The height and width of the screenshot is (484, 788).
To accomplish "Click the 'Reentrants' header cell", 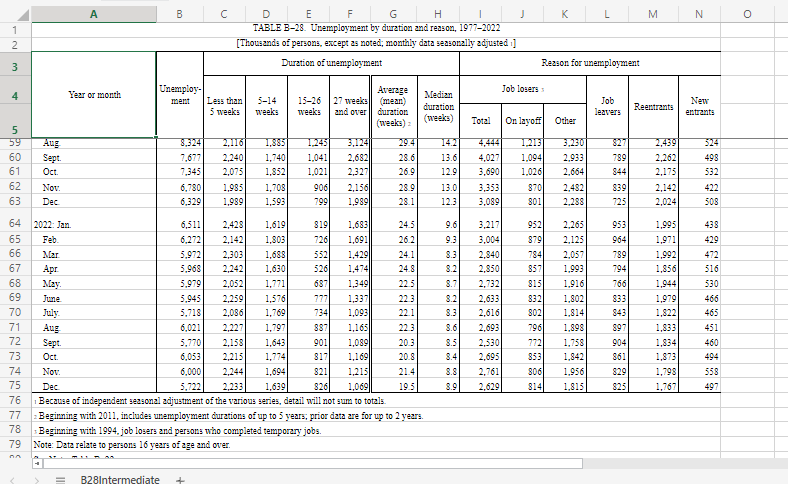I will (x=653, y=106).
